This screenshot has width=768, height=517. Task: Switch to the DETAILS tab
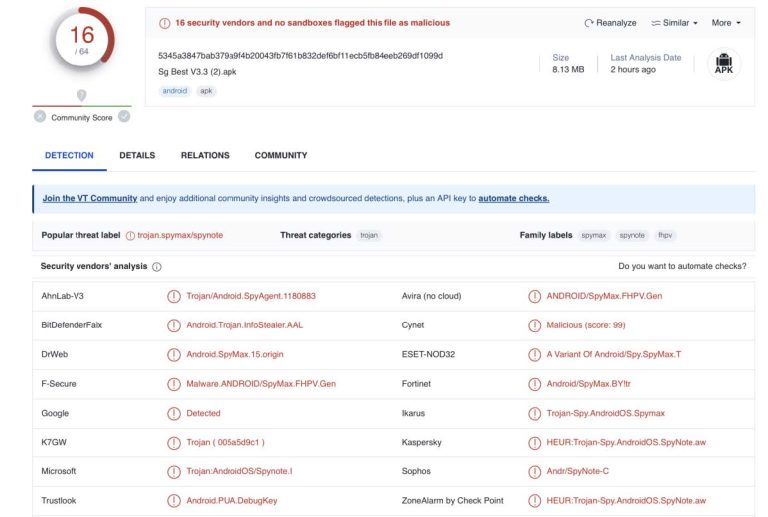coord(137,156)
